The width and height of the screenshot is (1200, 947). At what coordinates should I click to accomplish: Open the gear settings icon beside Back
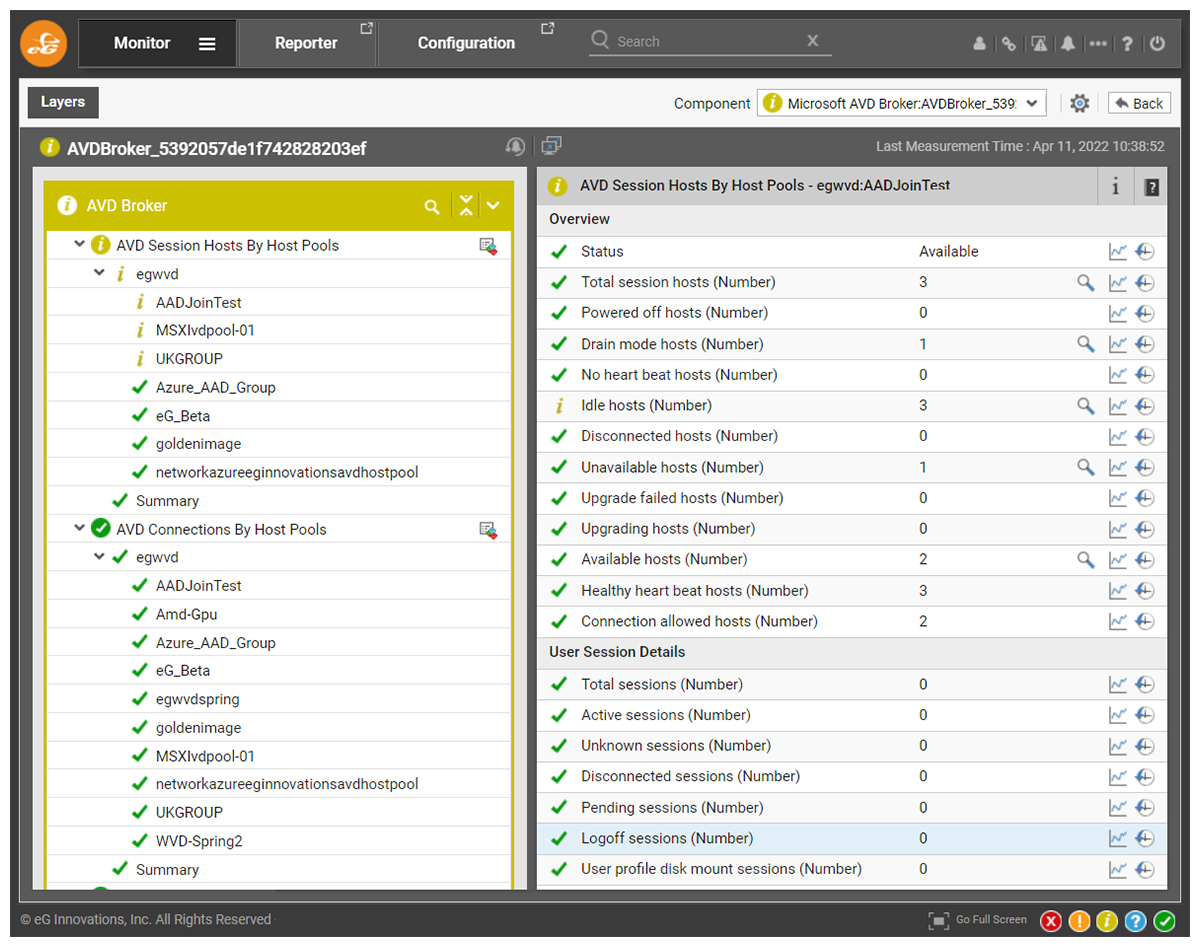tap(1079, 103)
